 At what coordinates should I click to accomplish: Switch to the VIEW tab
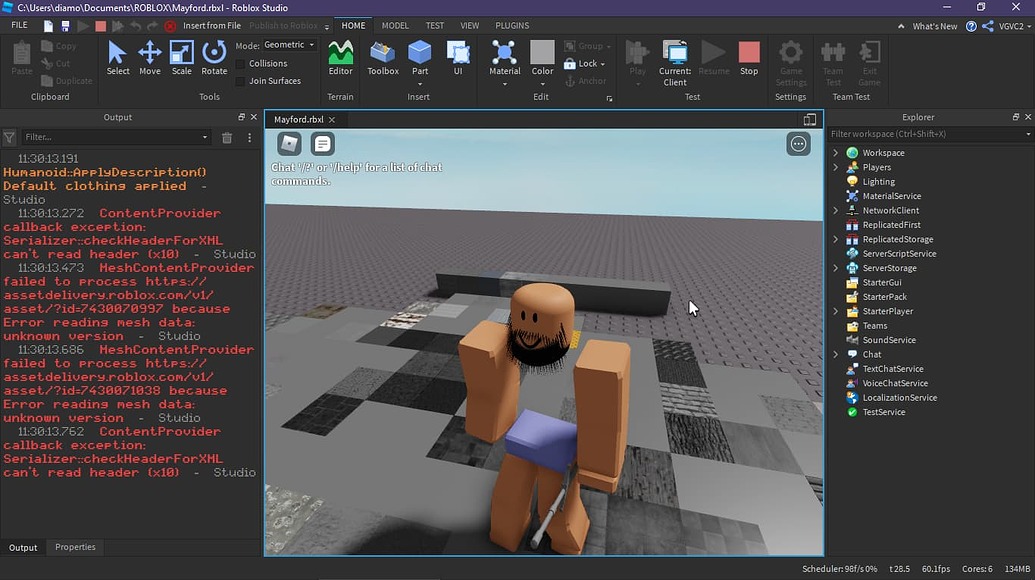click(x=469, y=25)
